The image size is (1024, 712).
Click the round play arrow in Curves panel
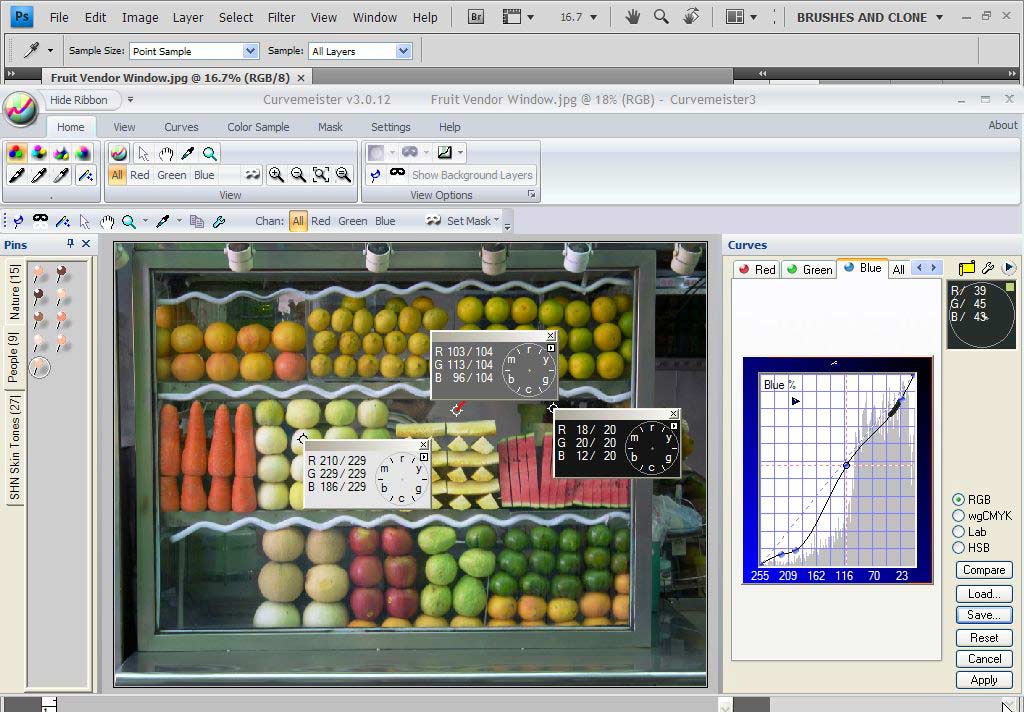pyautogui.click(x=1008, y=267)
